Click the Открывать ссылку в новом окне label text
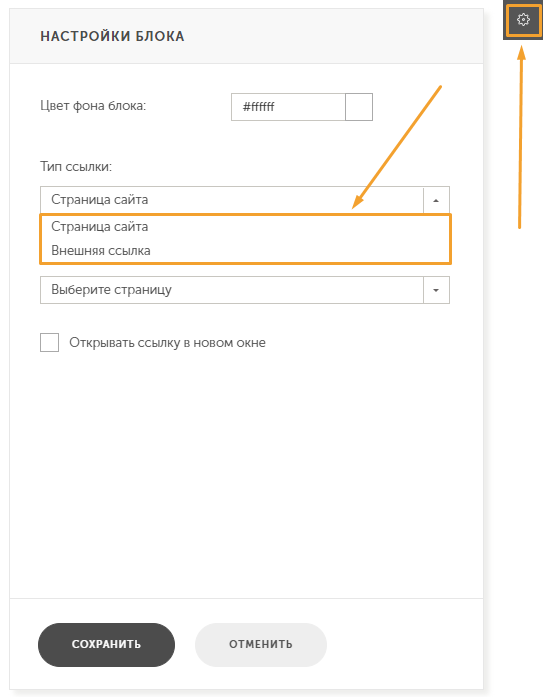Screen dimensions: 543x697 point(167,343)
